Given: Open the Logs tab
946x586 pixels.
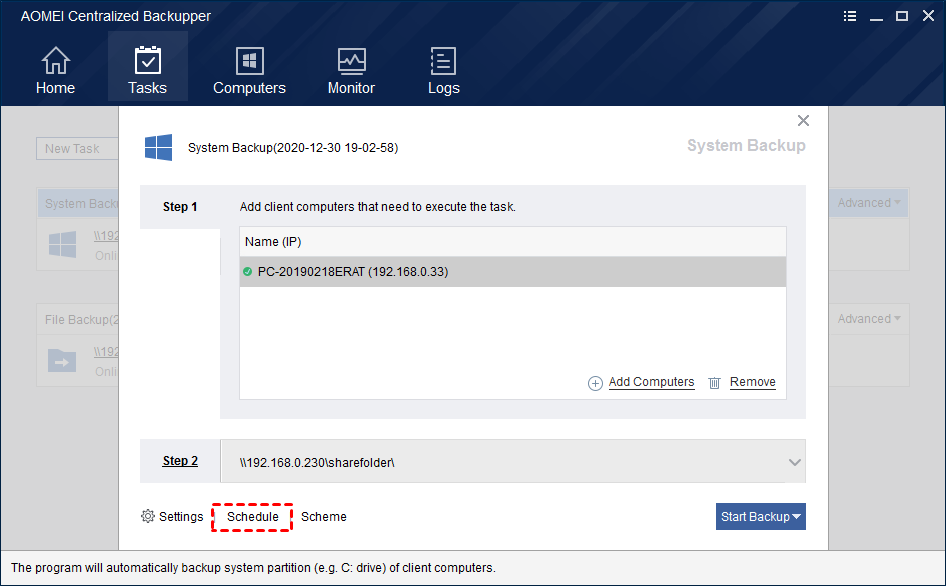Looking at the screenshot, I should point(443,70).
